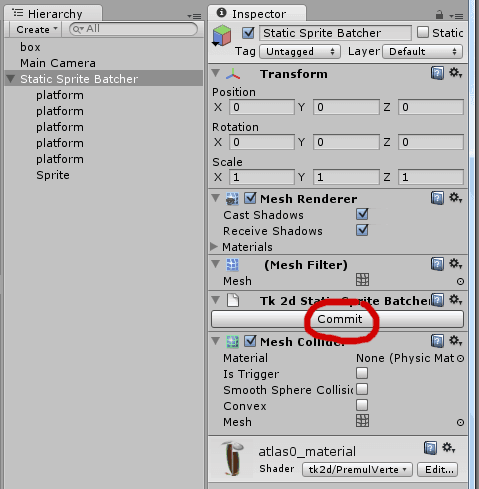Toggle Cast Shadows checkbox
This screenshot has width=479, height=489.
tap(362, 214)
